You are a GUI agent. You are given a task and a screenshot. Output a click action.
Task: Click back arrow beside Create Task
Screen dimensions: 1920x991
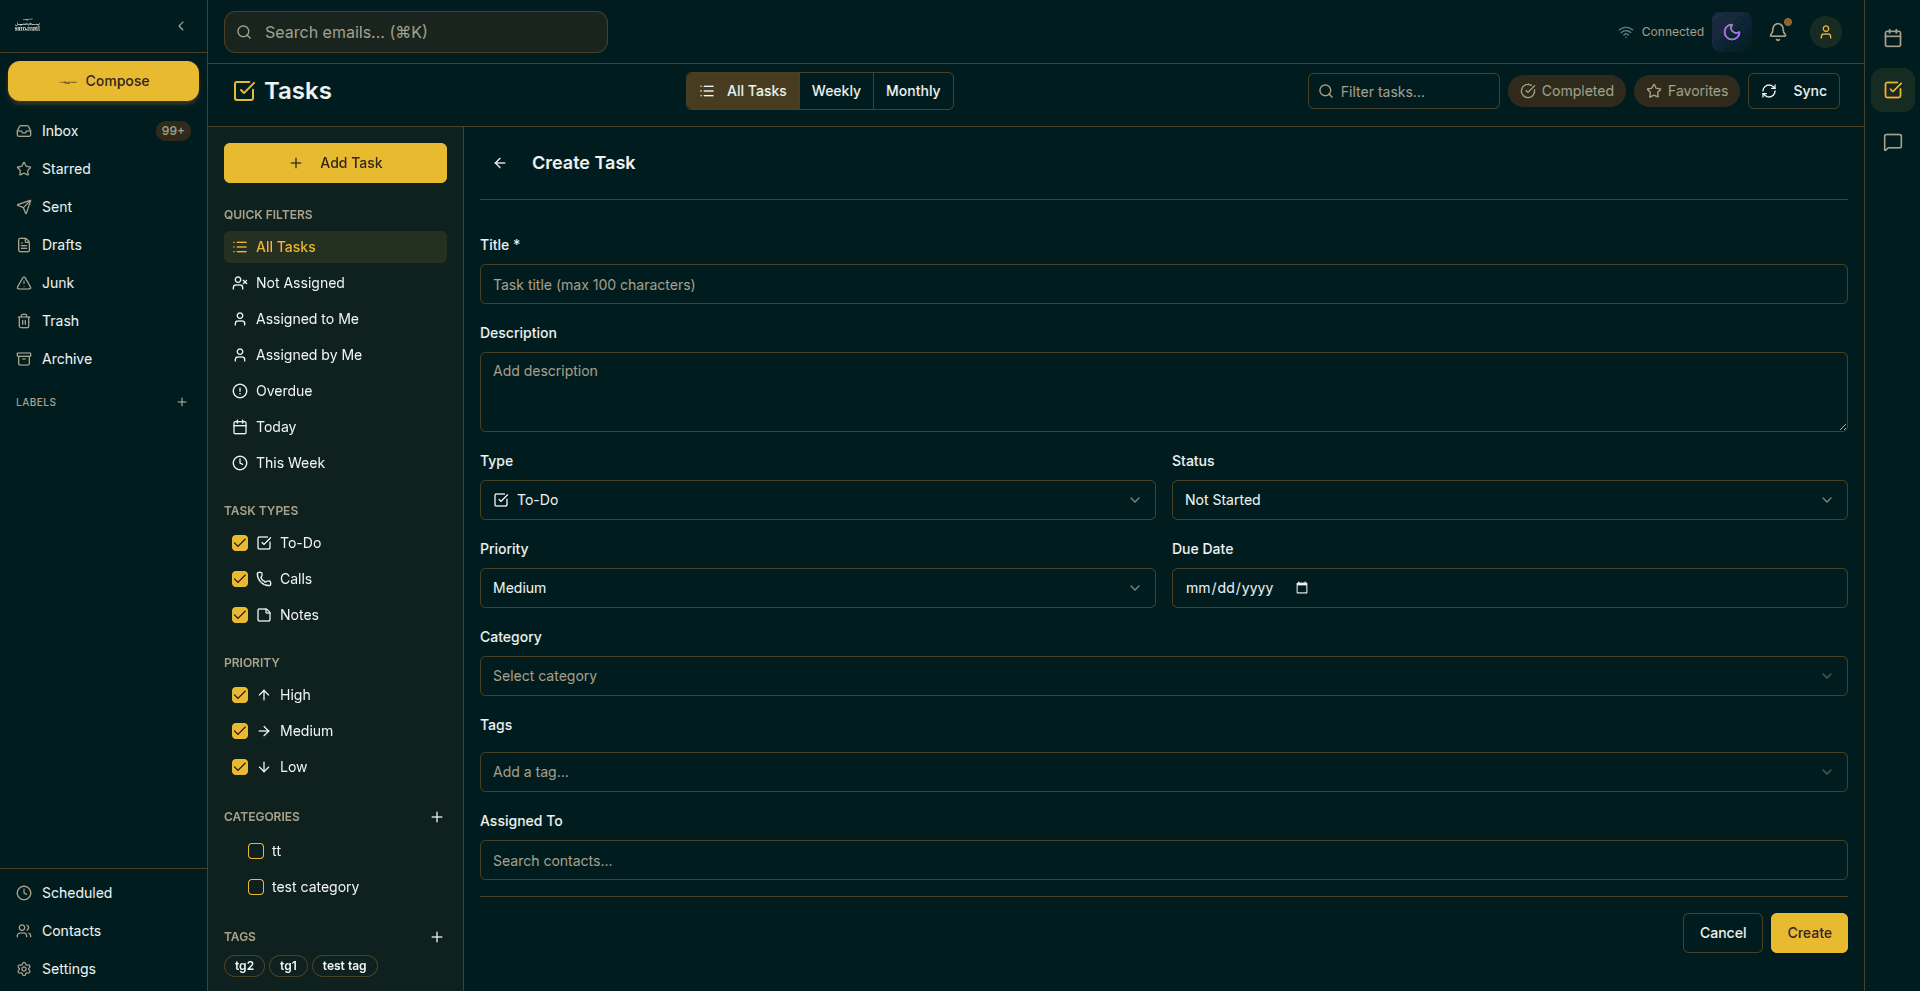coord(500,163)
